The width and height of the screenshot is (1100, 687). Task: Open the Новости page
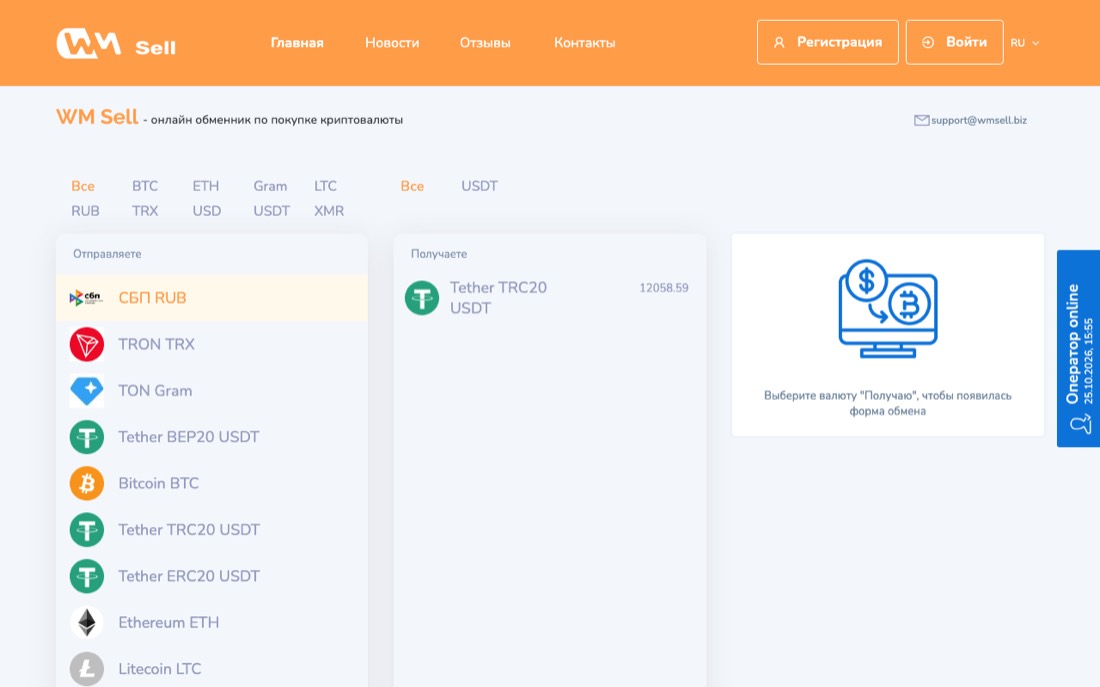click(392, 43)
